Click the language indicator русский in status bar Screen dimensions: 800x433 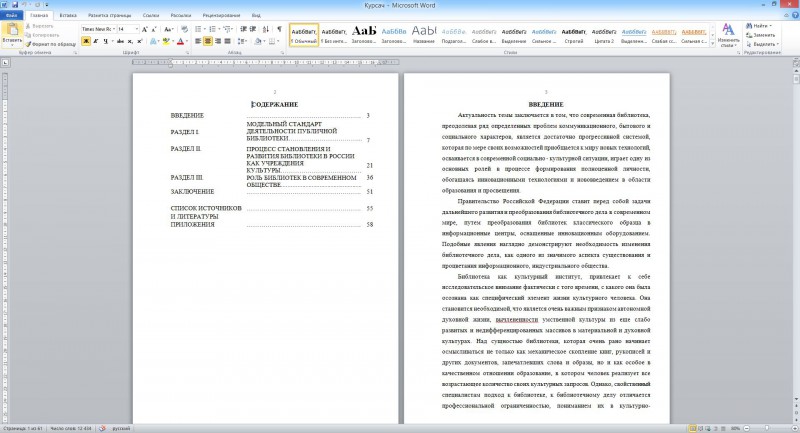click(x=121, y=428)
